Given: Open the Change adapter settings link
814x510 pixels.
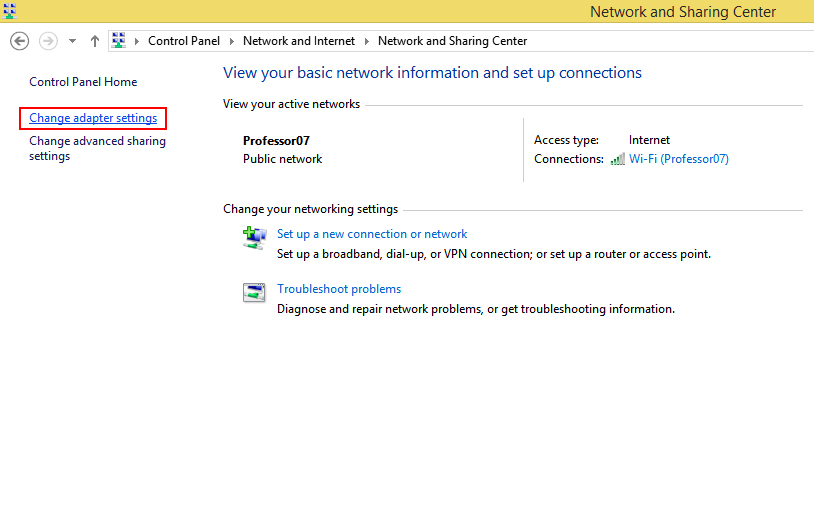Looking at the screenshot, I should click(93, 118).
